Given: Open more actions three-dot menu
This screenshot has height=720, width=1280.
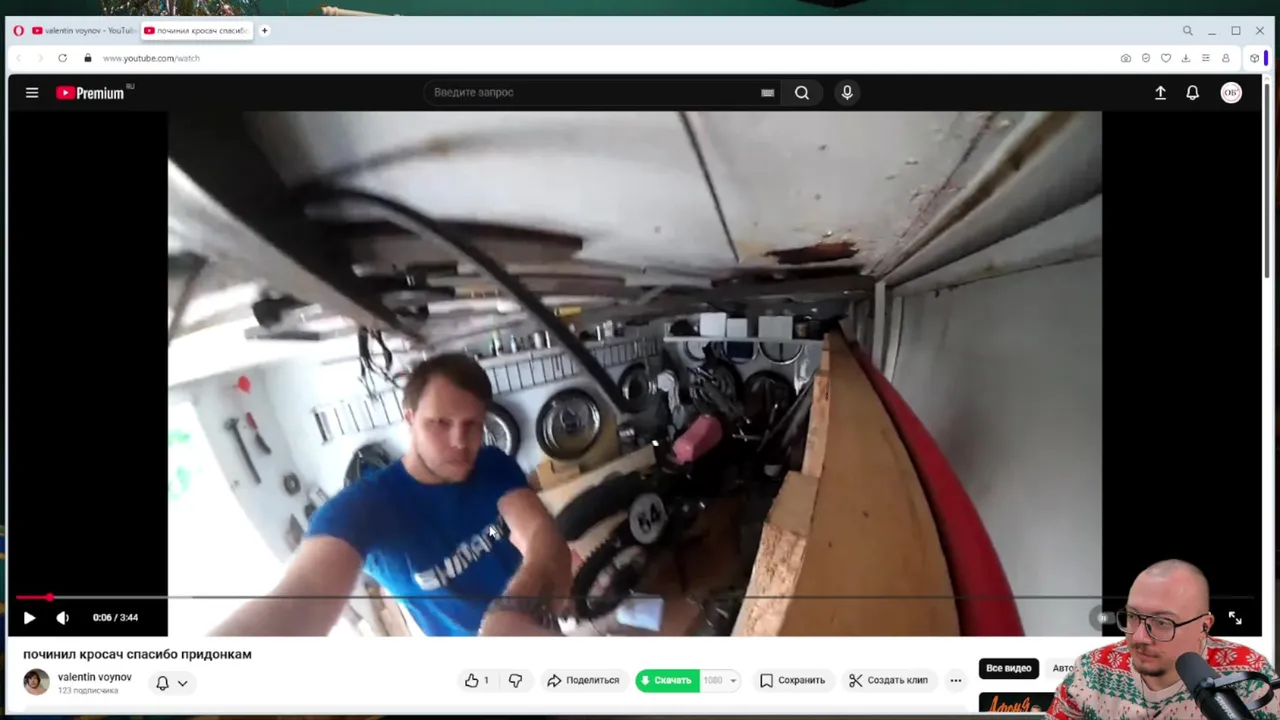Looking at the screenshot, I should coord(955,680).
